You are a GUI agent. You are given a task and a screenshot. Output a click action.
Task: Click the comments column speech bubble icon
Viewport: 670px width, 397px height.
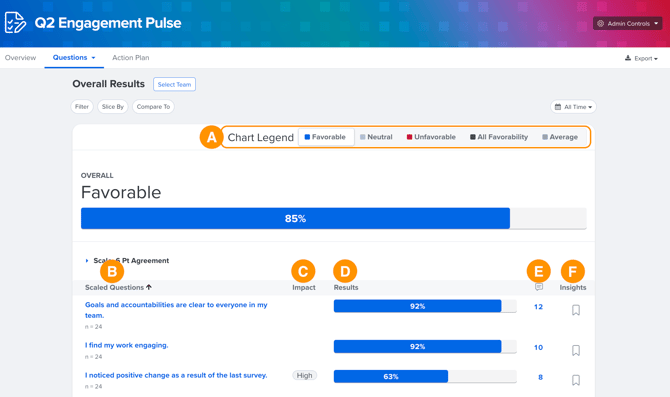539,287
